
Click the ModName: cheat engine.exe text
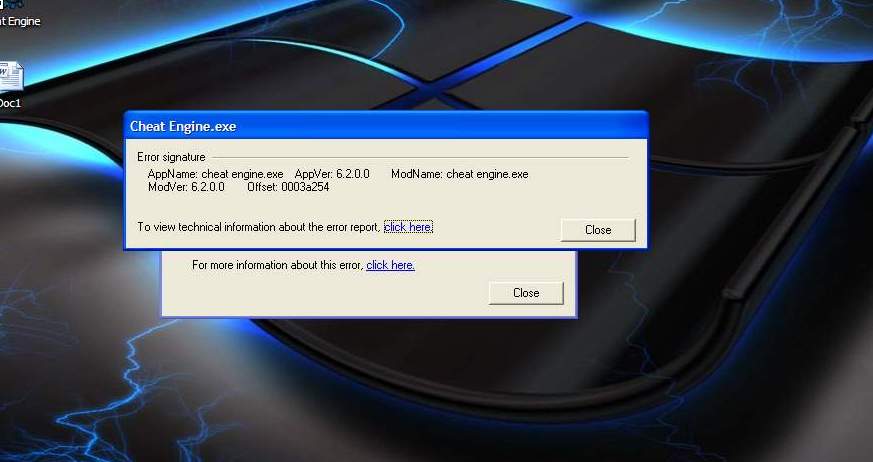459,174
